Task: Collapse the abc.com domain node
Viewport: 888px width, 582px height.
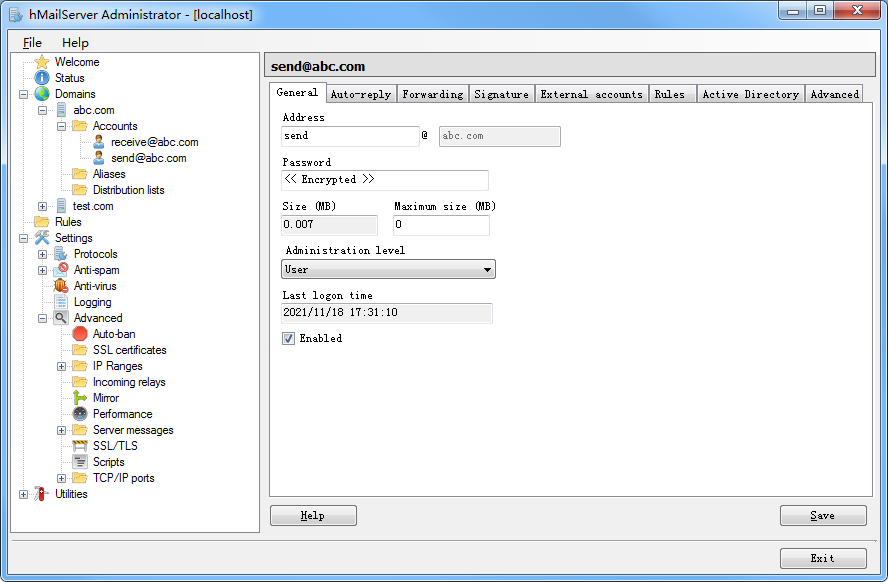Action: [42, 110]
